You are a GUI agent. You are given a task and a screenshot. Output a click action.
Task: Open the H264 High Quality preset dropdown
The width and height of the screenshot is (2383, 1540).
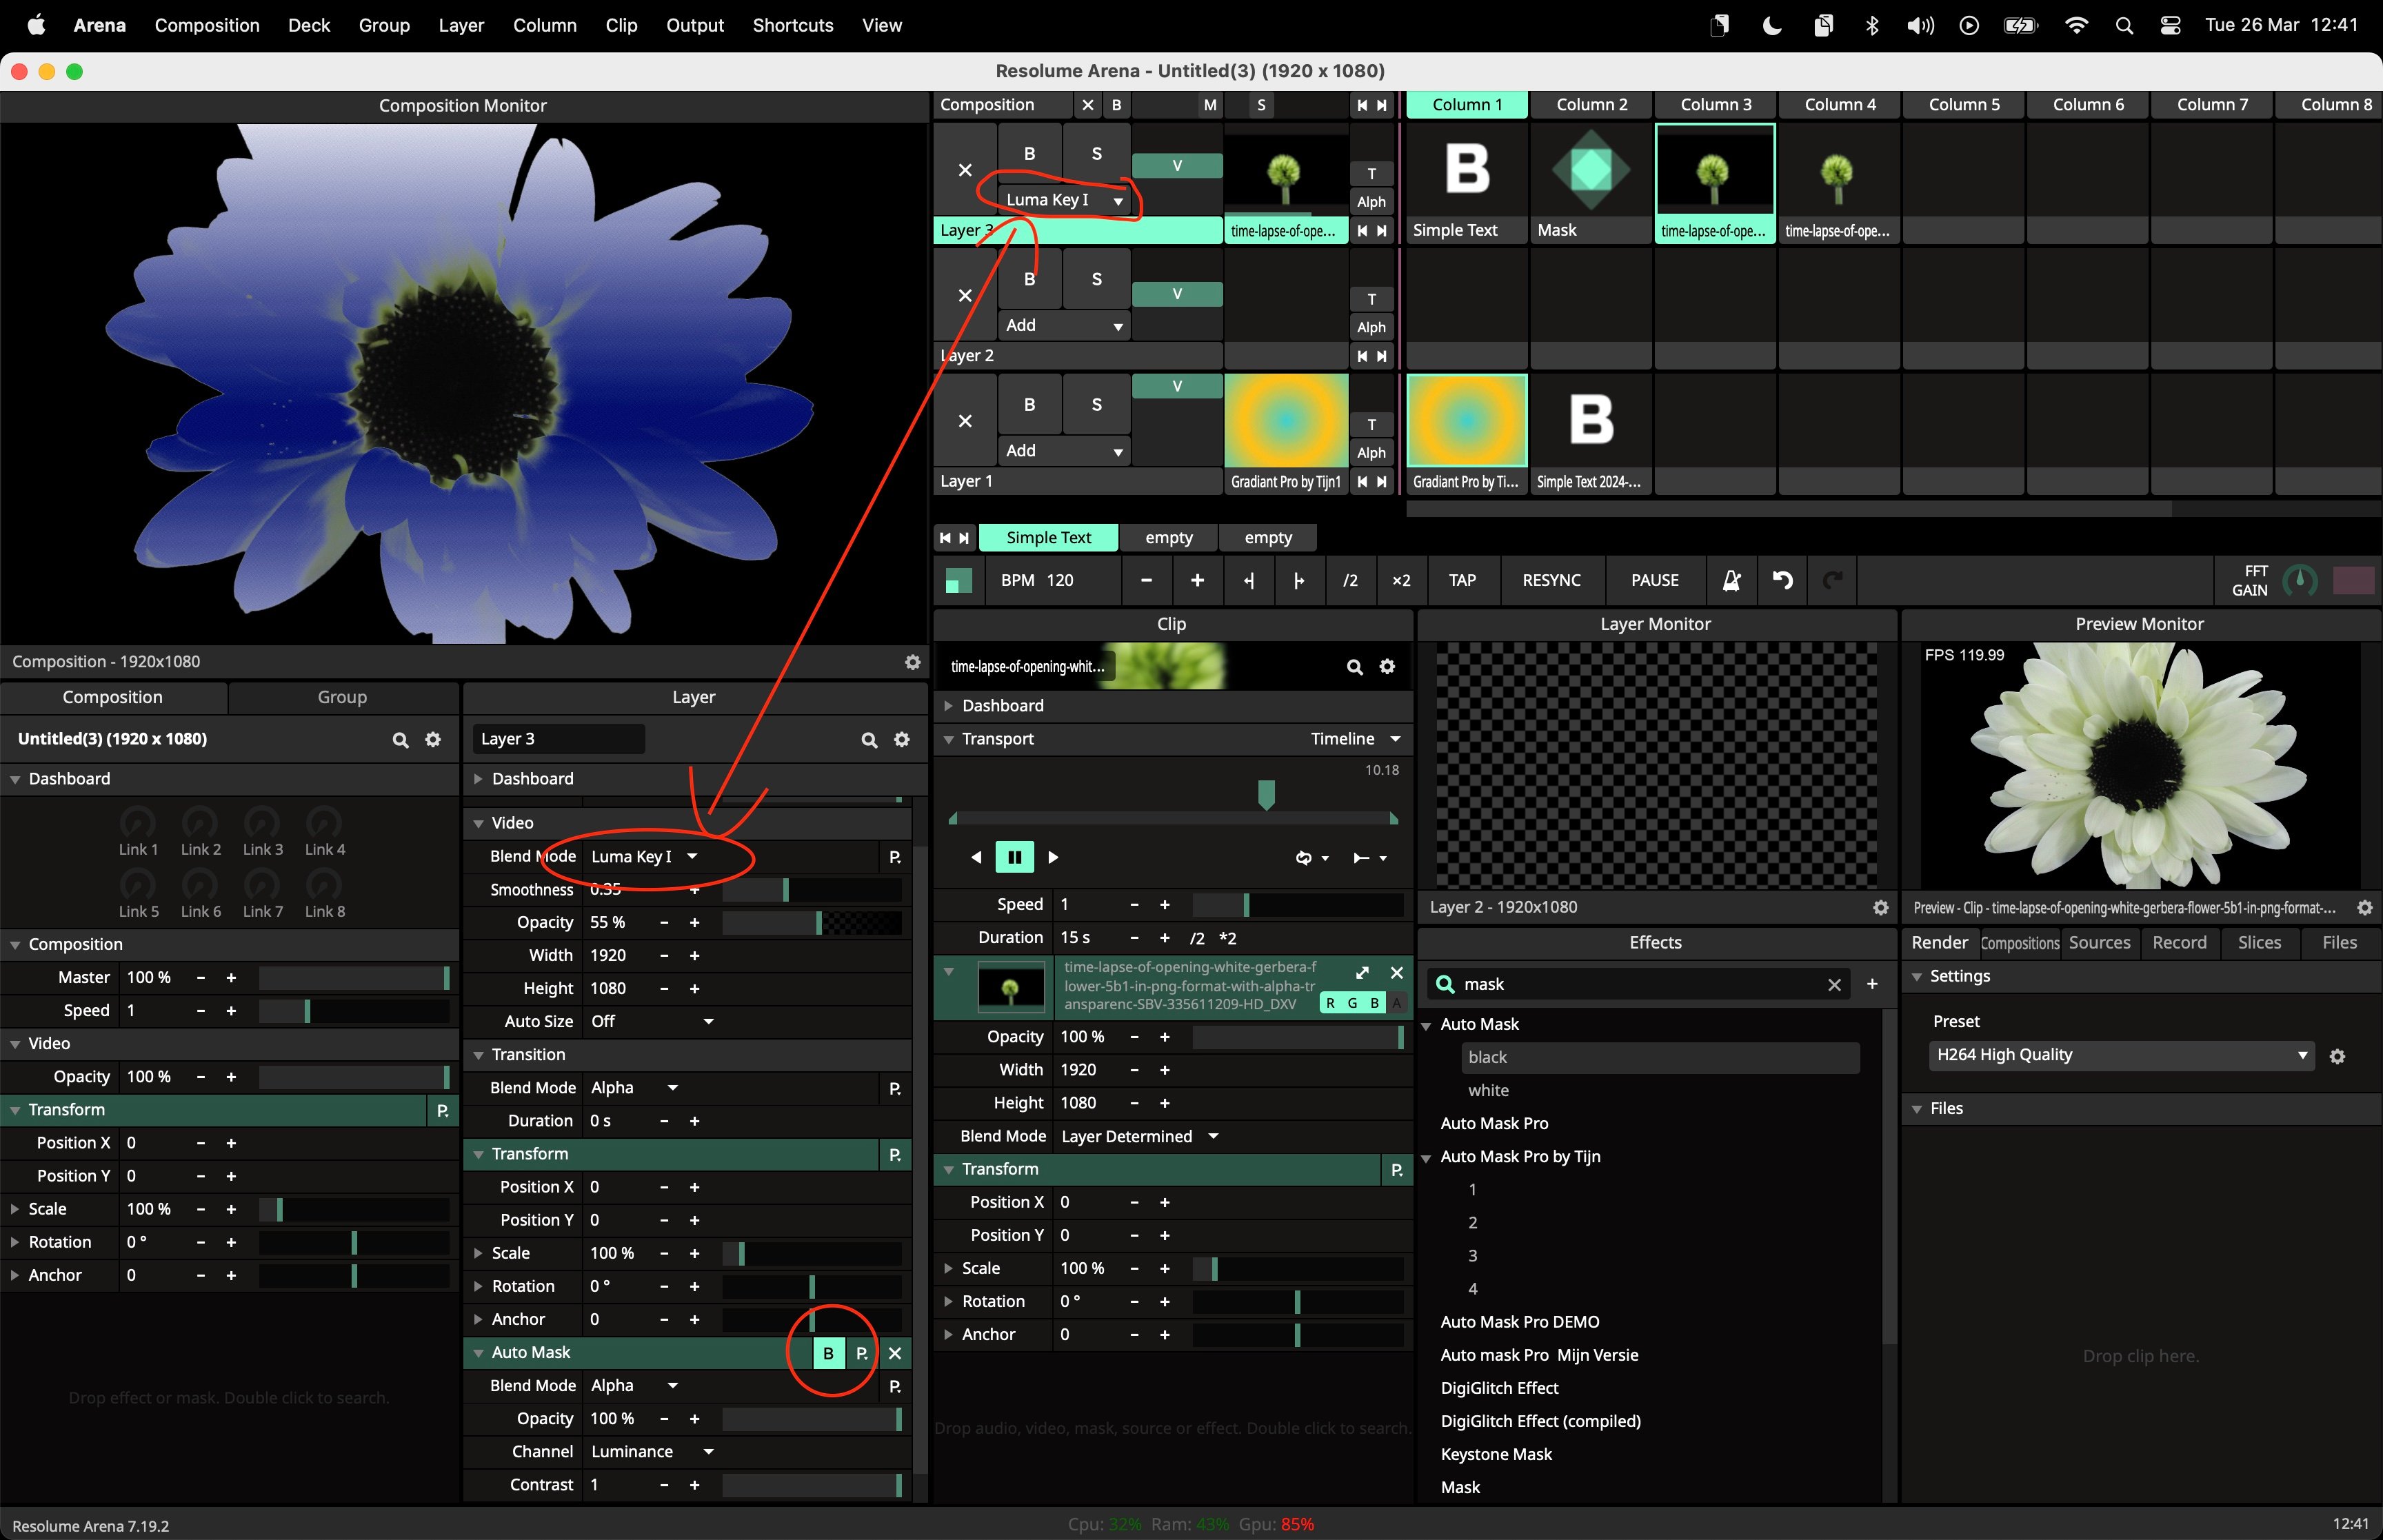pos(2120,1055)
